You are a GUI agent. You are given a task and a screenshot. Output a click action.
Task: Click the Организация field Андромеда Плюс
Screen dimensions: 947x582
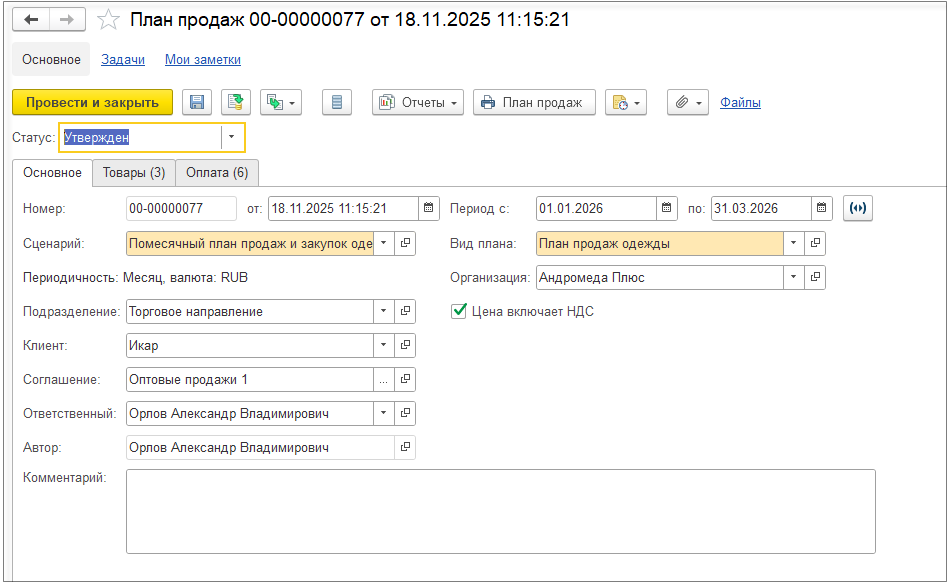660,277
